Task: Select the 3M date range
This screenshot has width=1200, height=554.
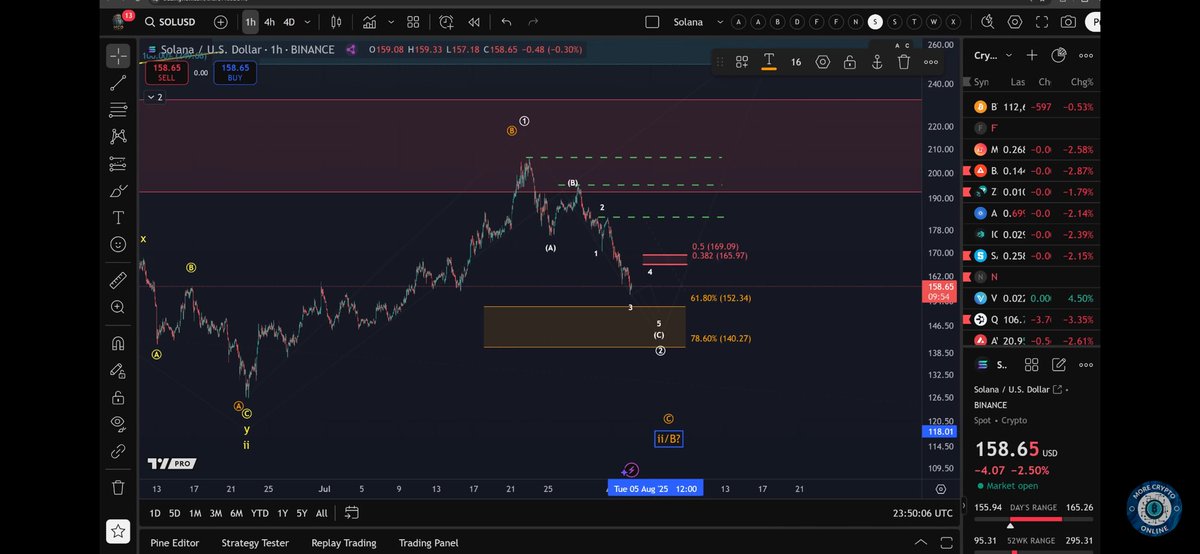Action: pos(215,513)
